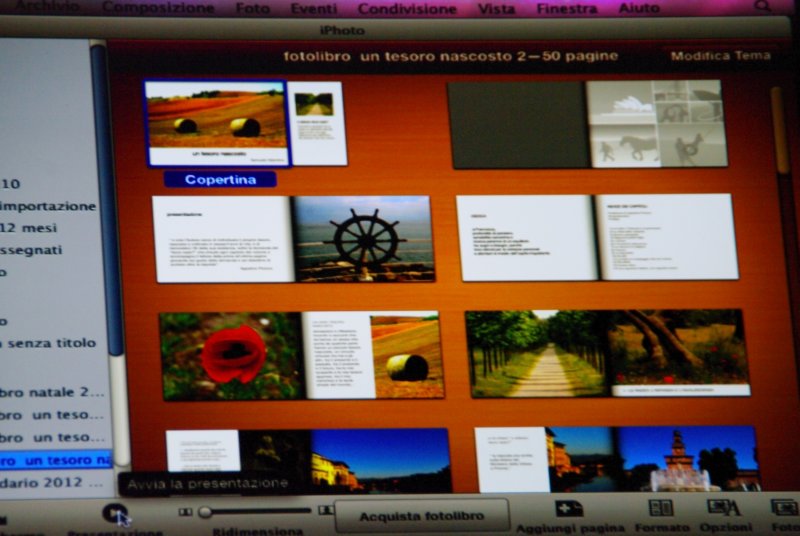This screenshot has height=536, width=800.
Task: Click the Modifica Tema button
Action: pyautogui.click(x=720, y=56)
